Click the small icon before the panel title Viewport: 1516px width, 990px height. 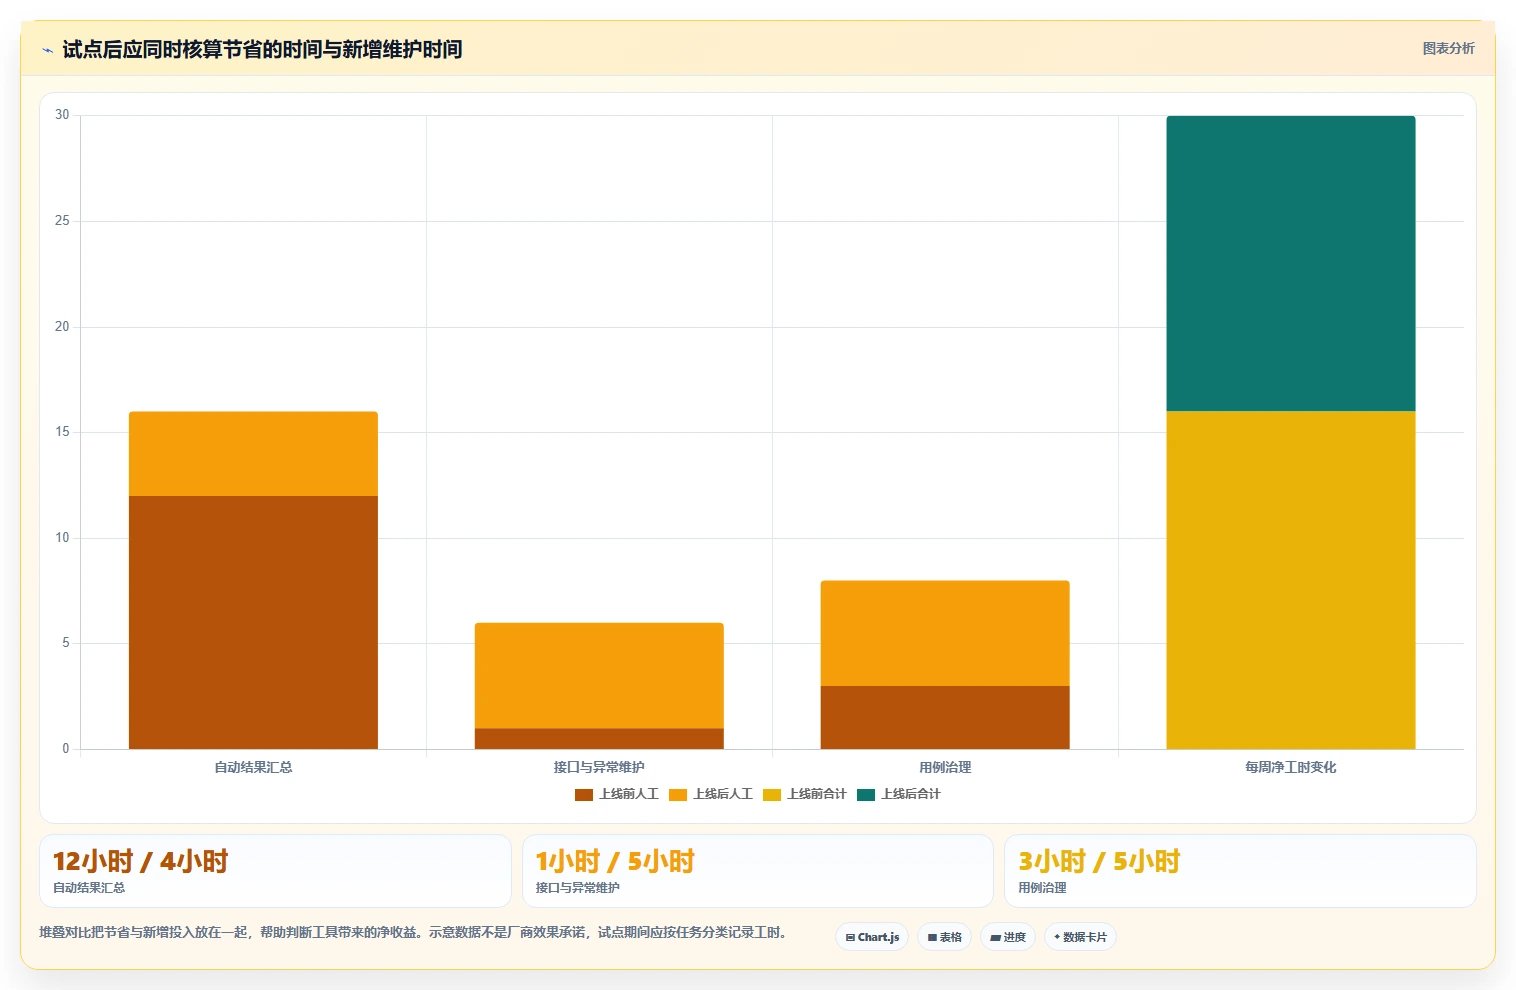[47, 50]
